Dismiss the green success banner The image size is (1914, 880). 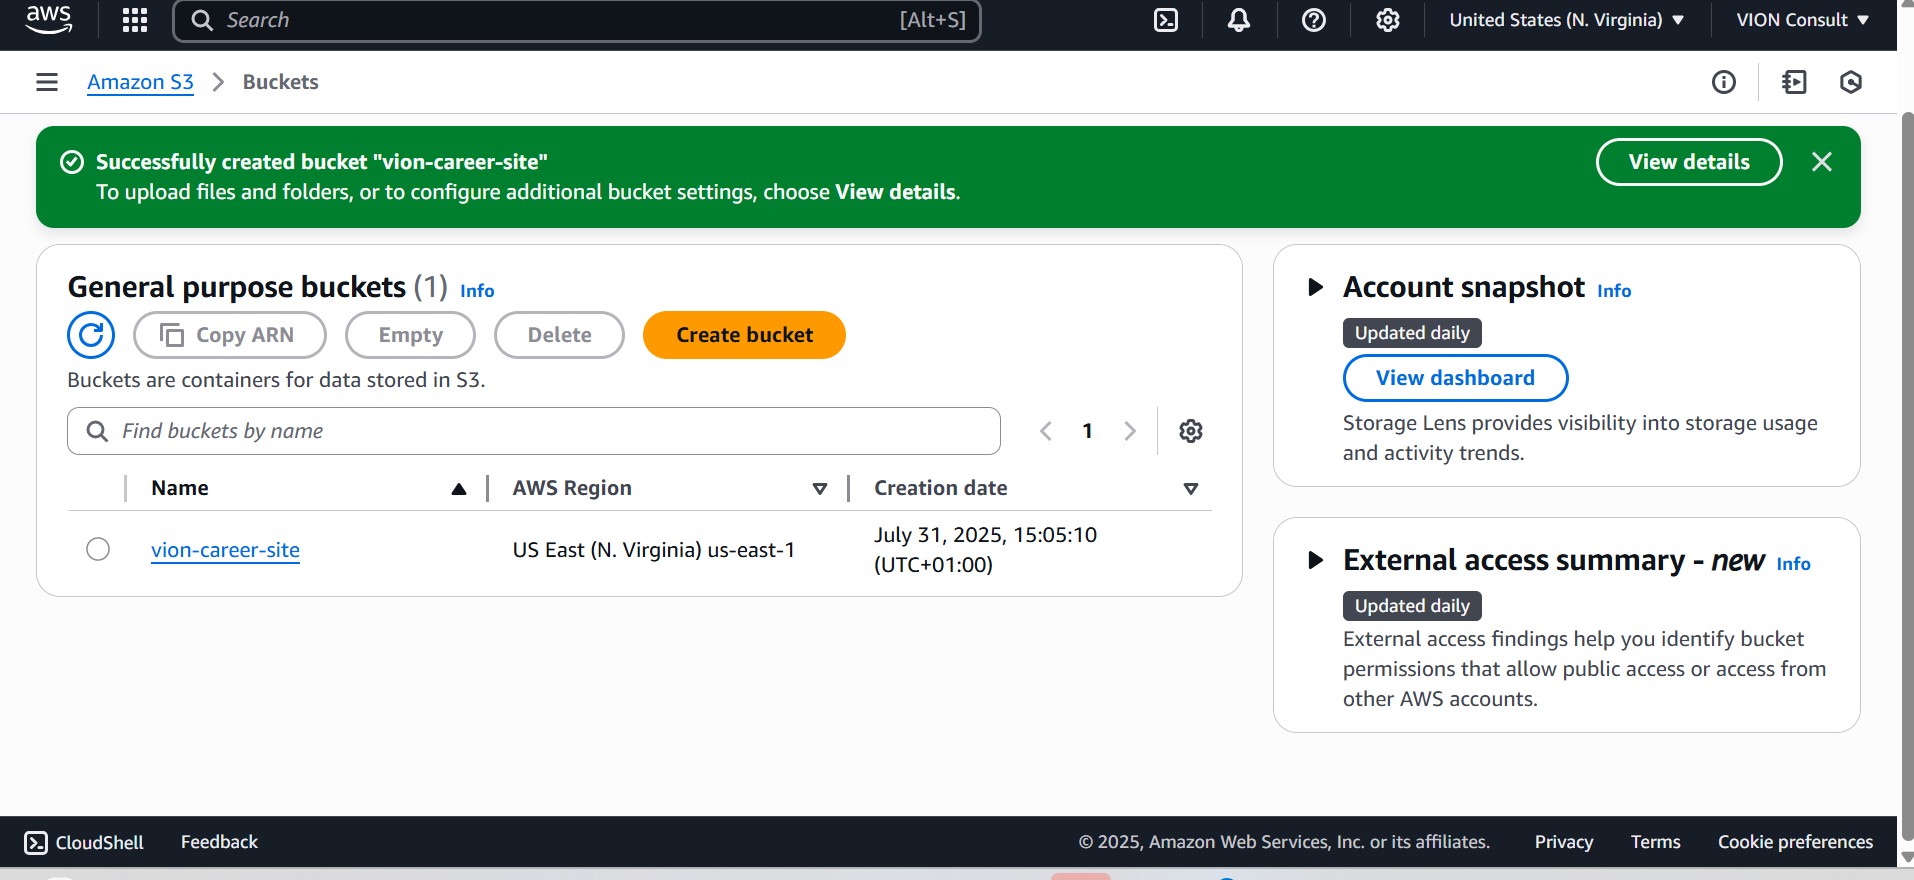[1822, 162]
